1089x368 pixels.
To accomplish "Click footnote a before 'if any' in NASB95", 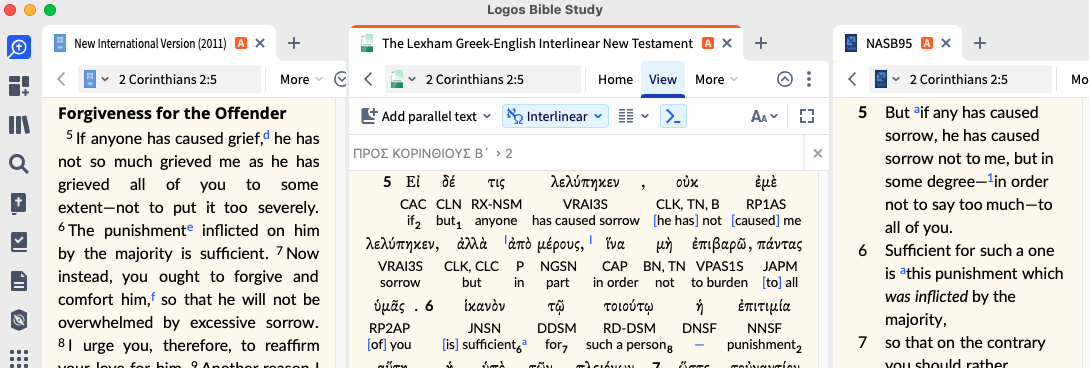I will click(917, 109).
